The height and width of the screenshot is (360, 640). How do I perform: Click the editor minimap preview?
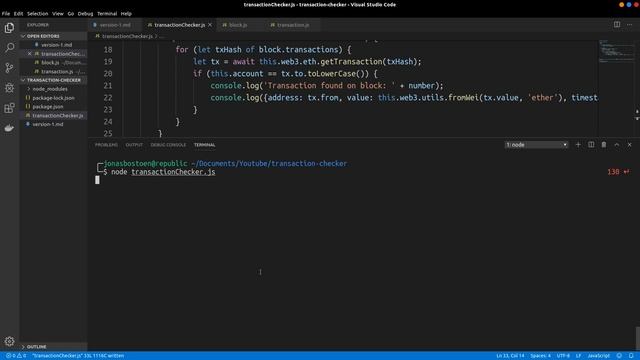(616, 51)
